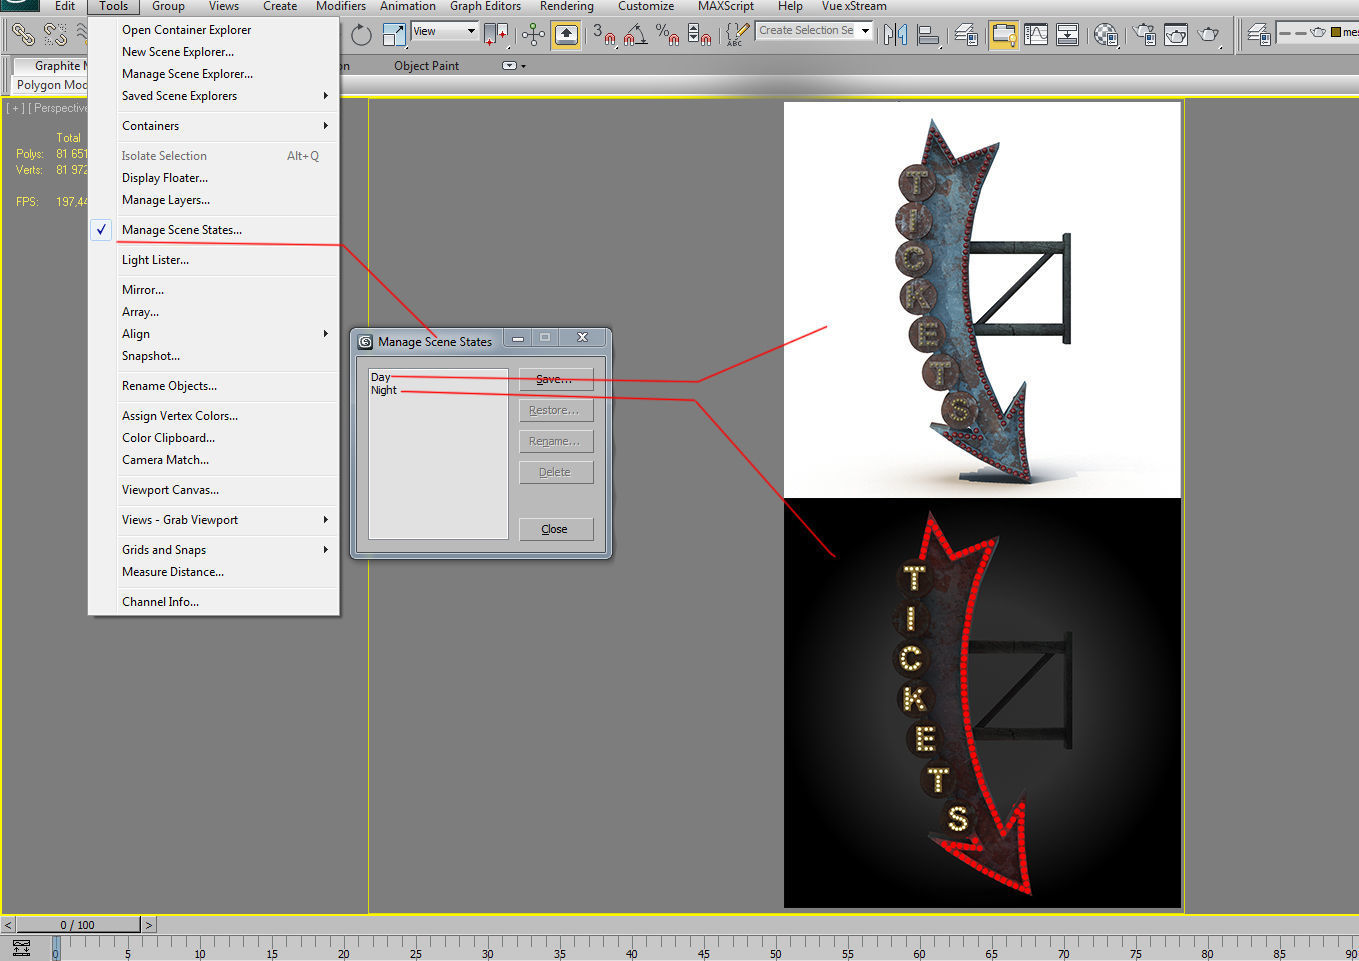Switch to the Object Paint tab
1359x961 pixels.
(426, 66)
